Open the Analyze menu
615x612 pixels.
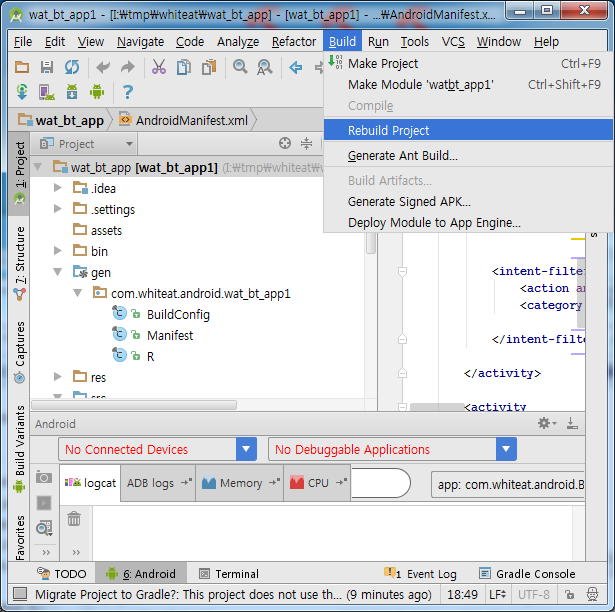[238, 41]
